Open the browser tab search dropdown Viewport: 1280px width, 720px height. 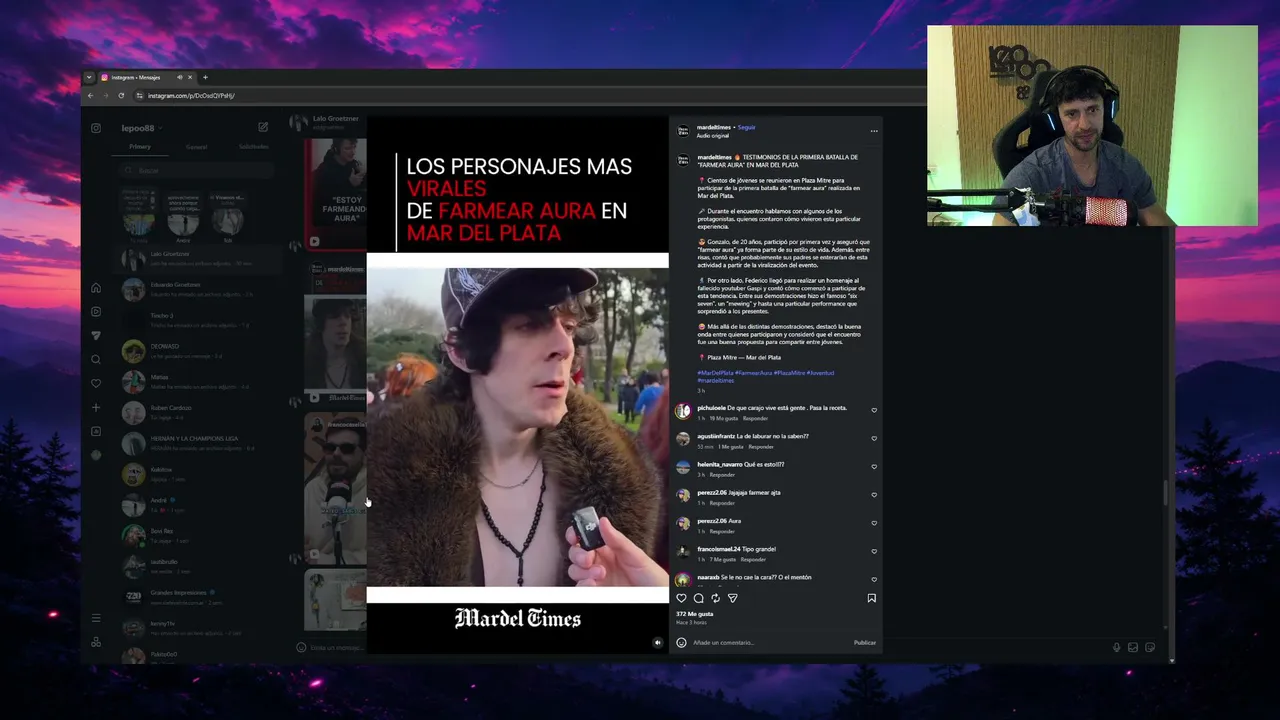click(x=89, y=77)
